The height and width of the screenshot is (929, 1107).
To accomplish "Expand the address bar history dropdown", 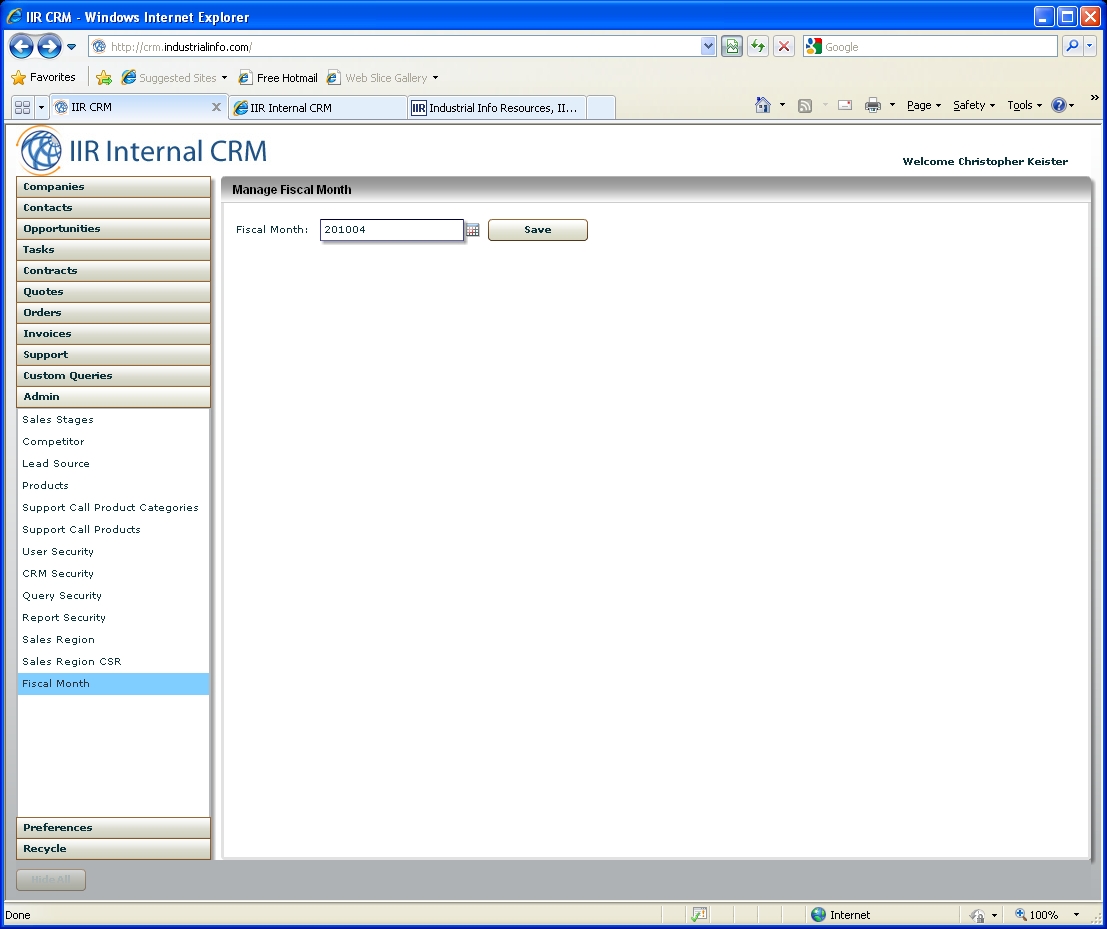I will pos(709,46).
